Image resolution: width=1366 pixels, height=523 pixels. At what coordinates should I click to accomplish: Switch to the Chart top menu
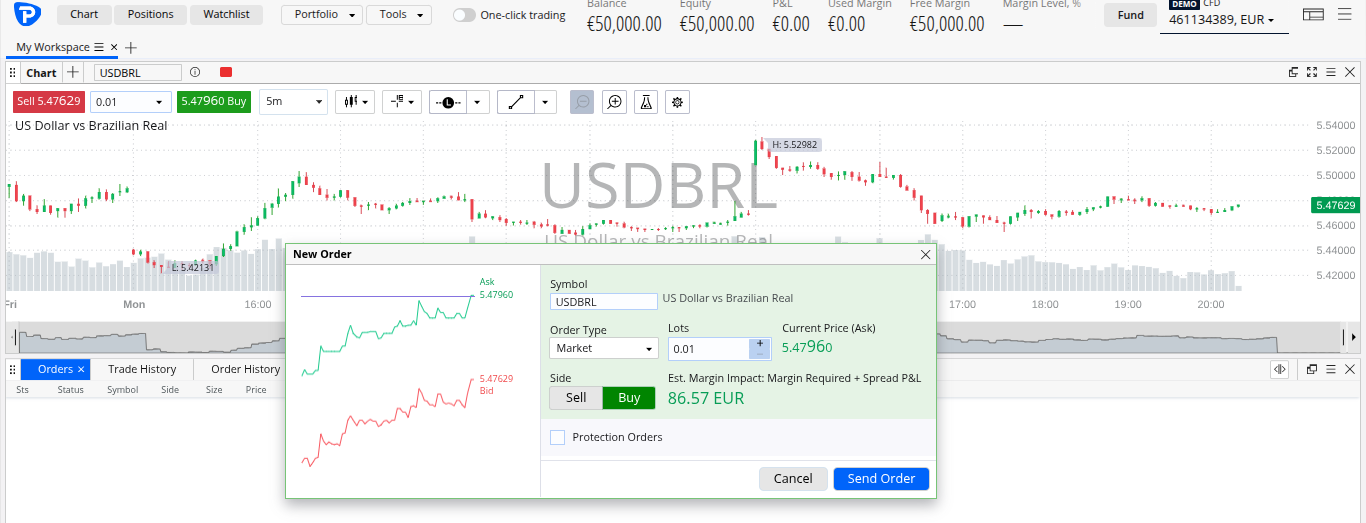(x=84, y=15)
